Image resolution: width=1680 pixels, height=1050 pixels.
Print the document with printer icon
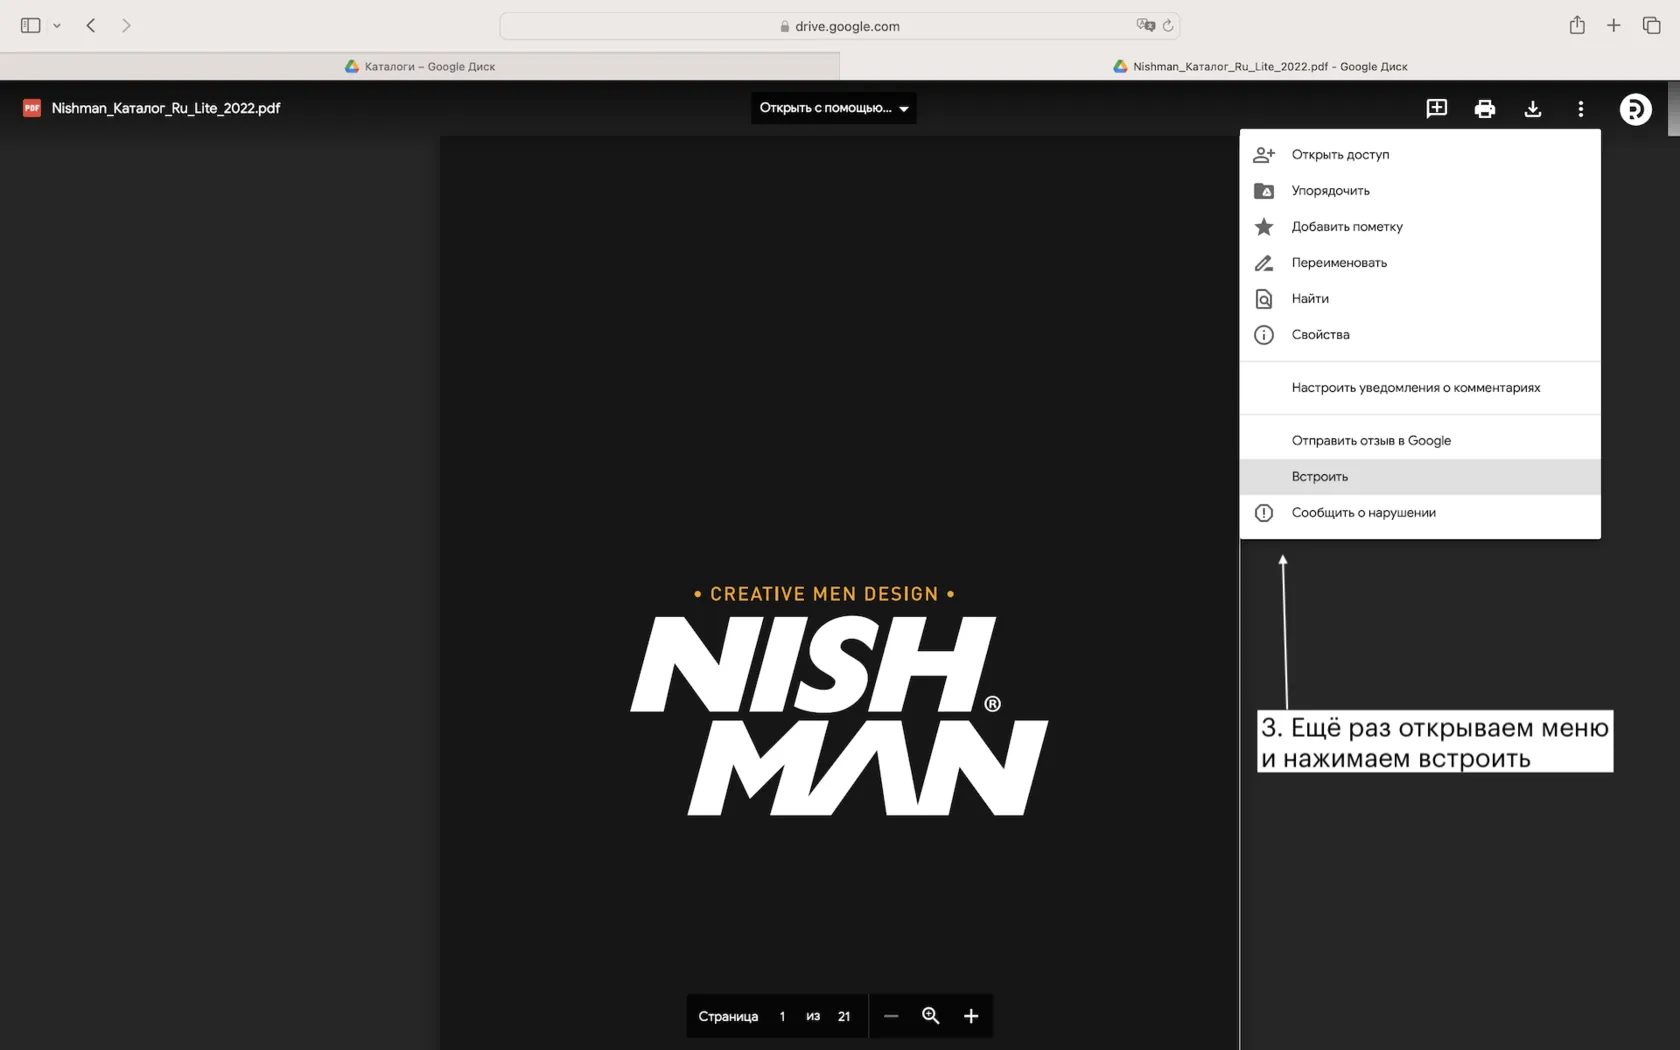pyautogui.click(x=1485, y=109)
